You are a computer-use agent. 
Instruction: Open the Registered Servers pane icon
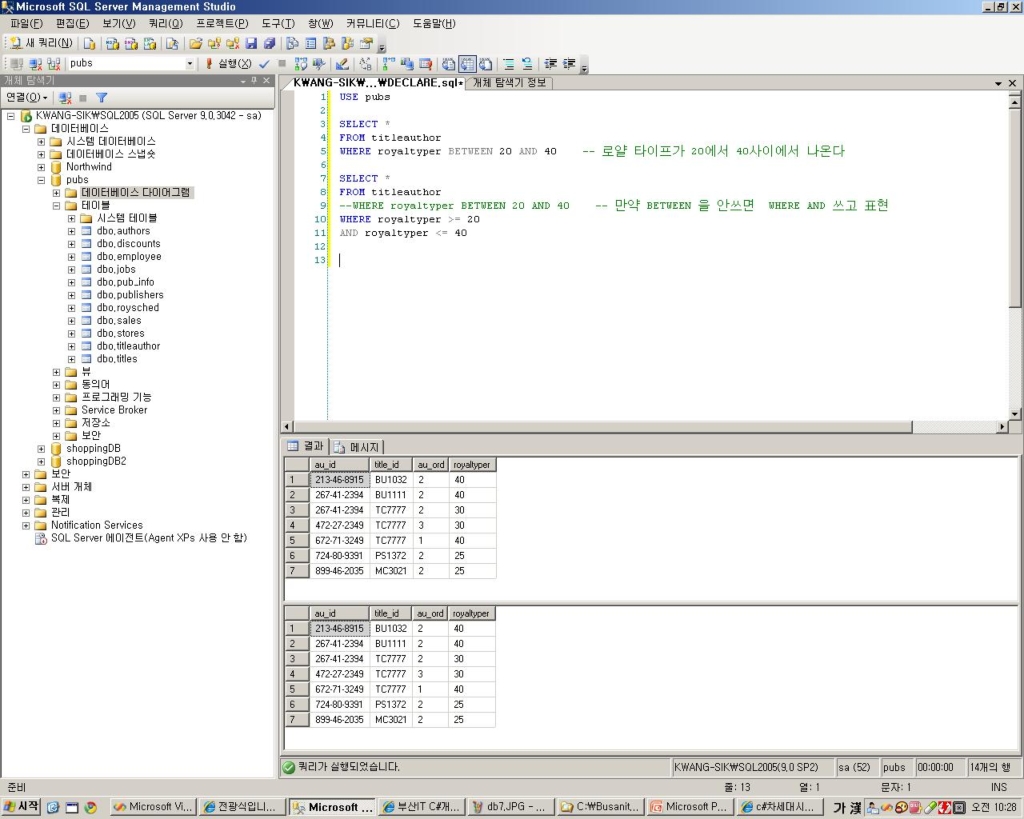[293, 44]
